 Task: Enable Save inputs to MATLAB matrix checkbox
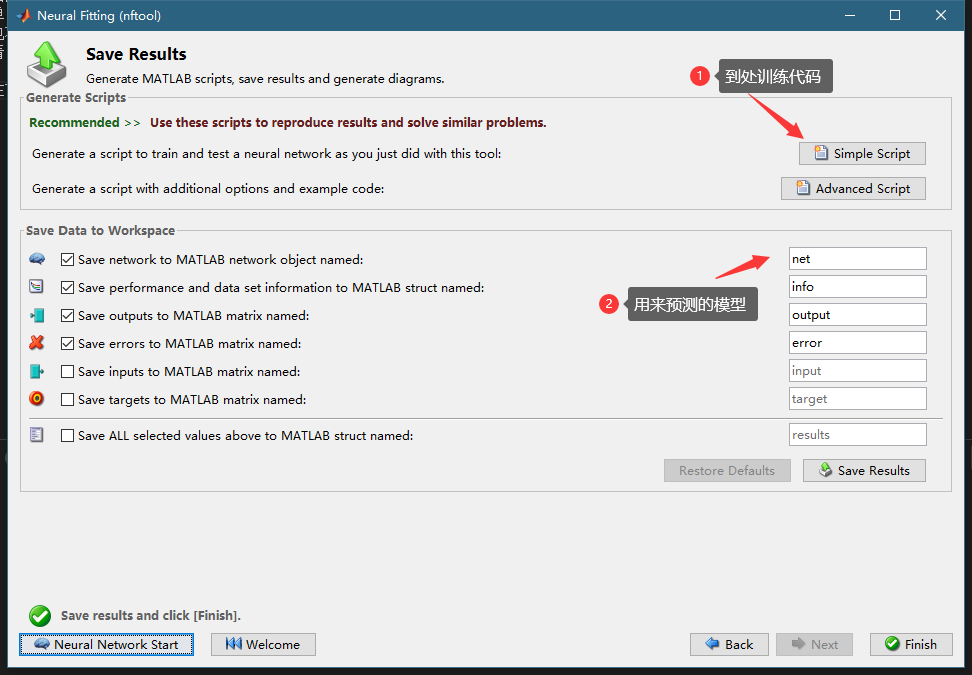pyautogui.click(x=68, y=371)
